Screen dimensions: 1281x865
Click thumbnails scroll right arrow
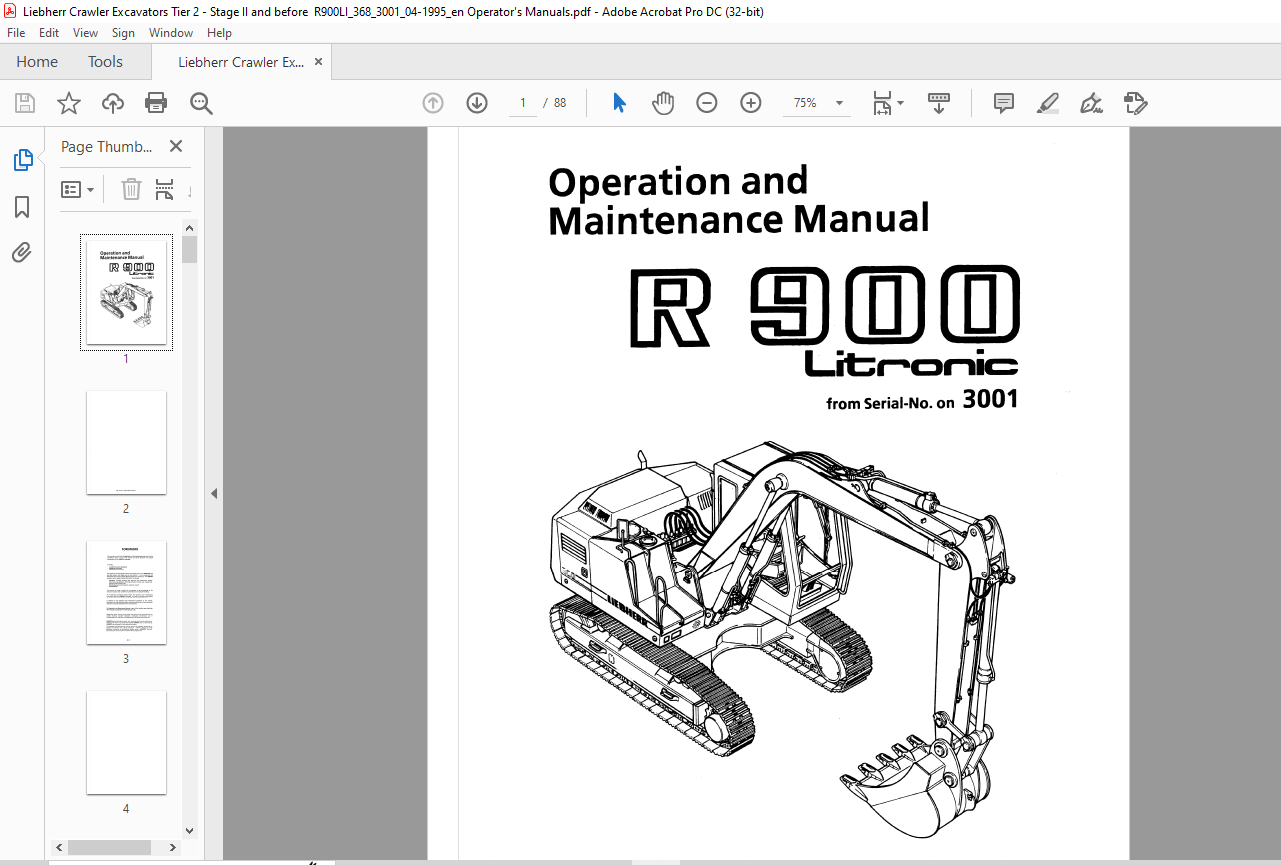(174, 848)
